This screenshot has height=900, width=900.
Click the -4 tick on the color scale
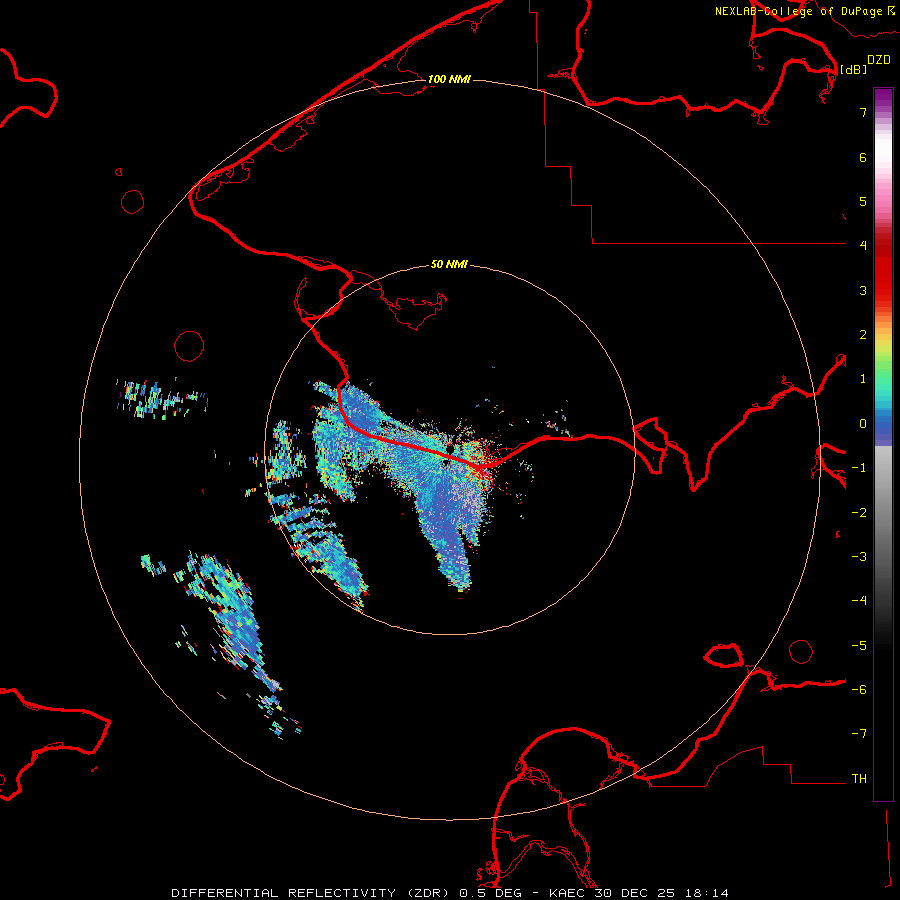click(x=859, y=601)
